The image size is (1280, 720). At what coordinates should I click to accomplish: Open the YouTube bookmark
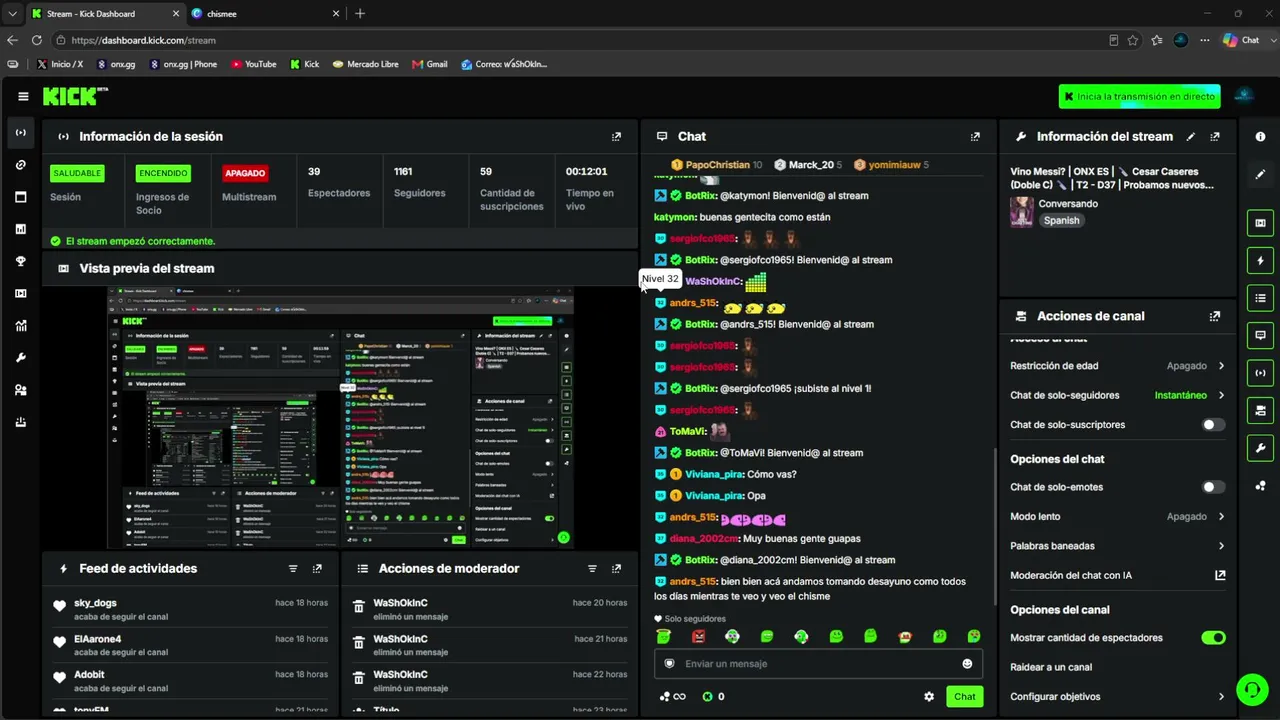(x=254, y=64)
